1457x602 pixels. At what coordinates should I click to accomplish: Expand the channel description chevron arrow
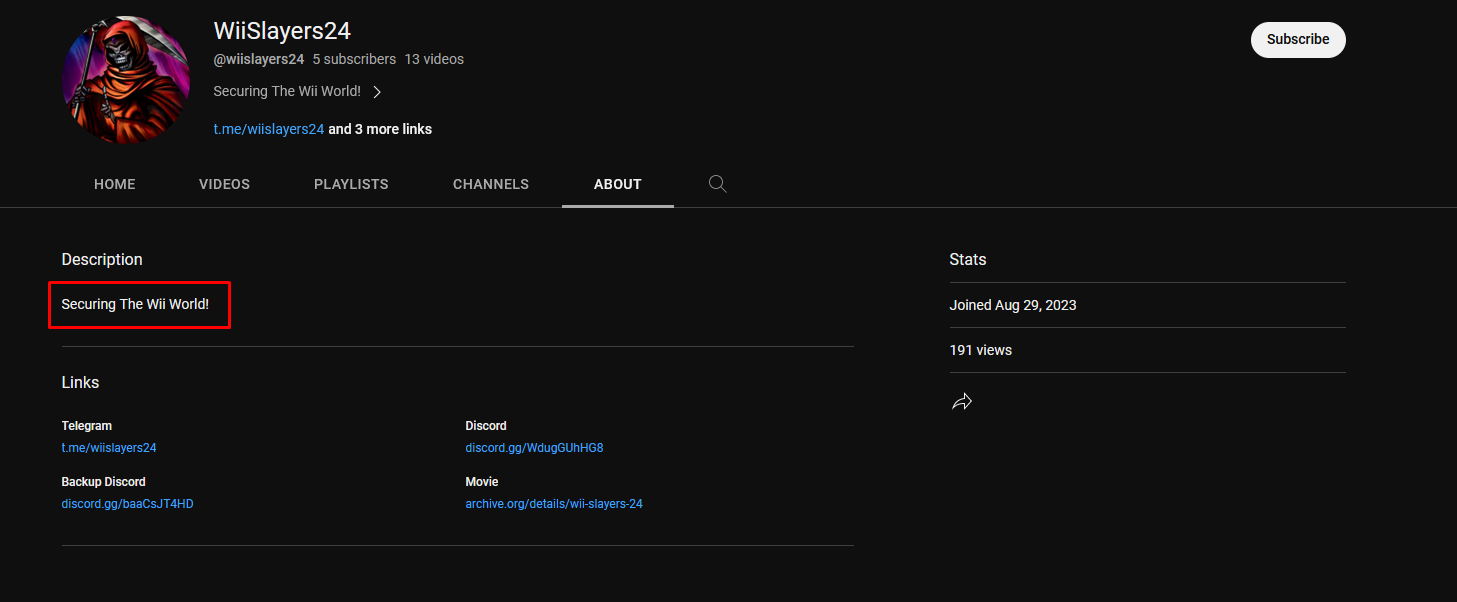377,92
